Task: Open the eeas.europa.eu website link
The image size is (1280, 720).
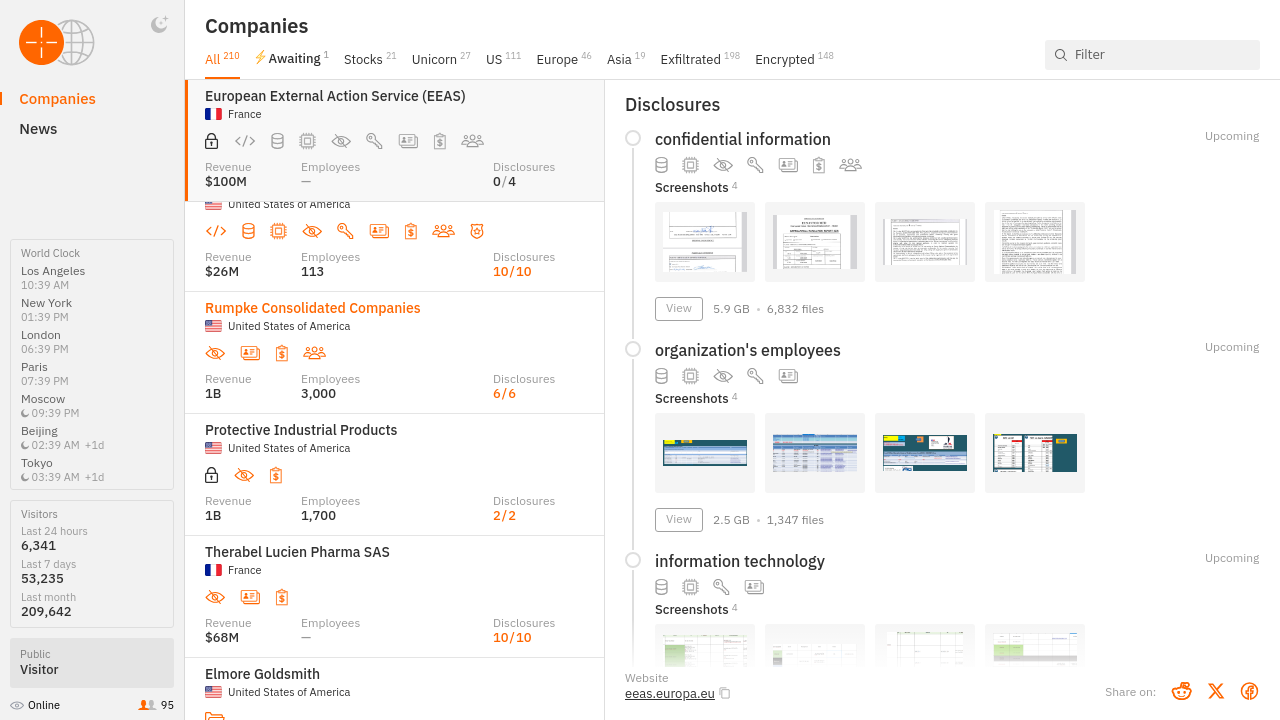Action: coord(669,694)
